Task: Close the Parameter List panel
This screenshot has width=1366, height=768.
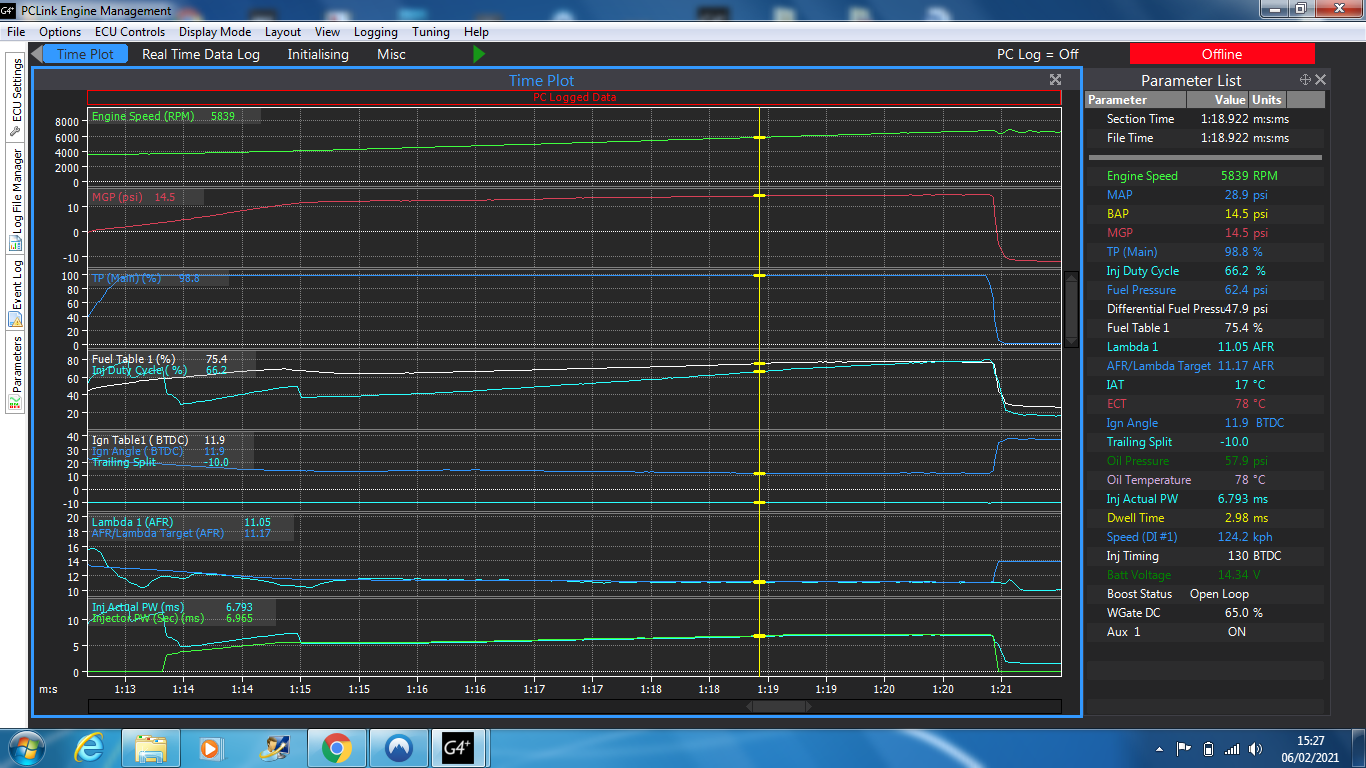Action: 1320,80
